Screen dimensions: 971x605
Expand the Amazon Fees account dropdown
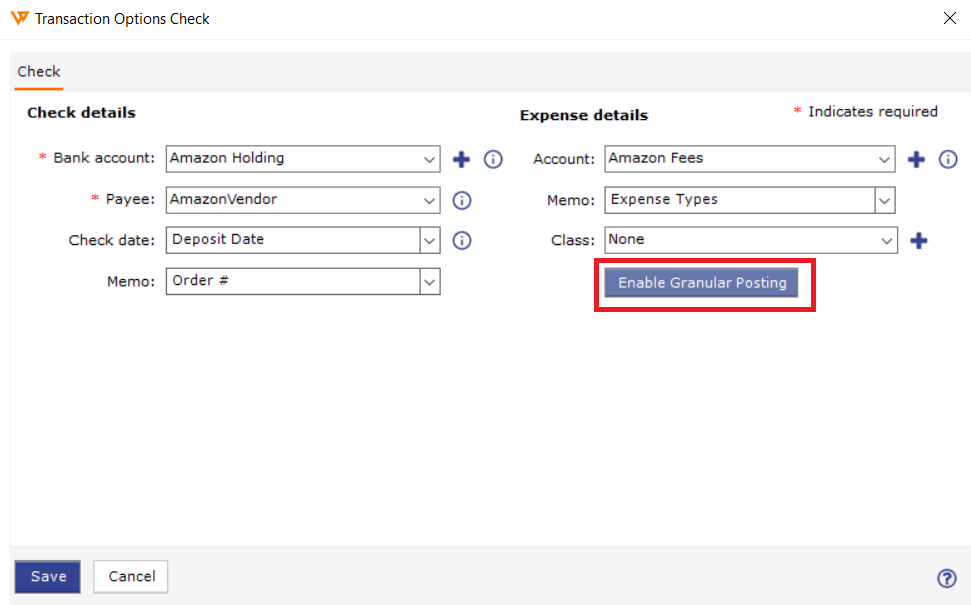point(750,159)
